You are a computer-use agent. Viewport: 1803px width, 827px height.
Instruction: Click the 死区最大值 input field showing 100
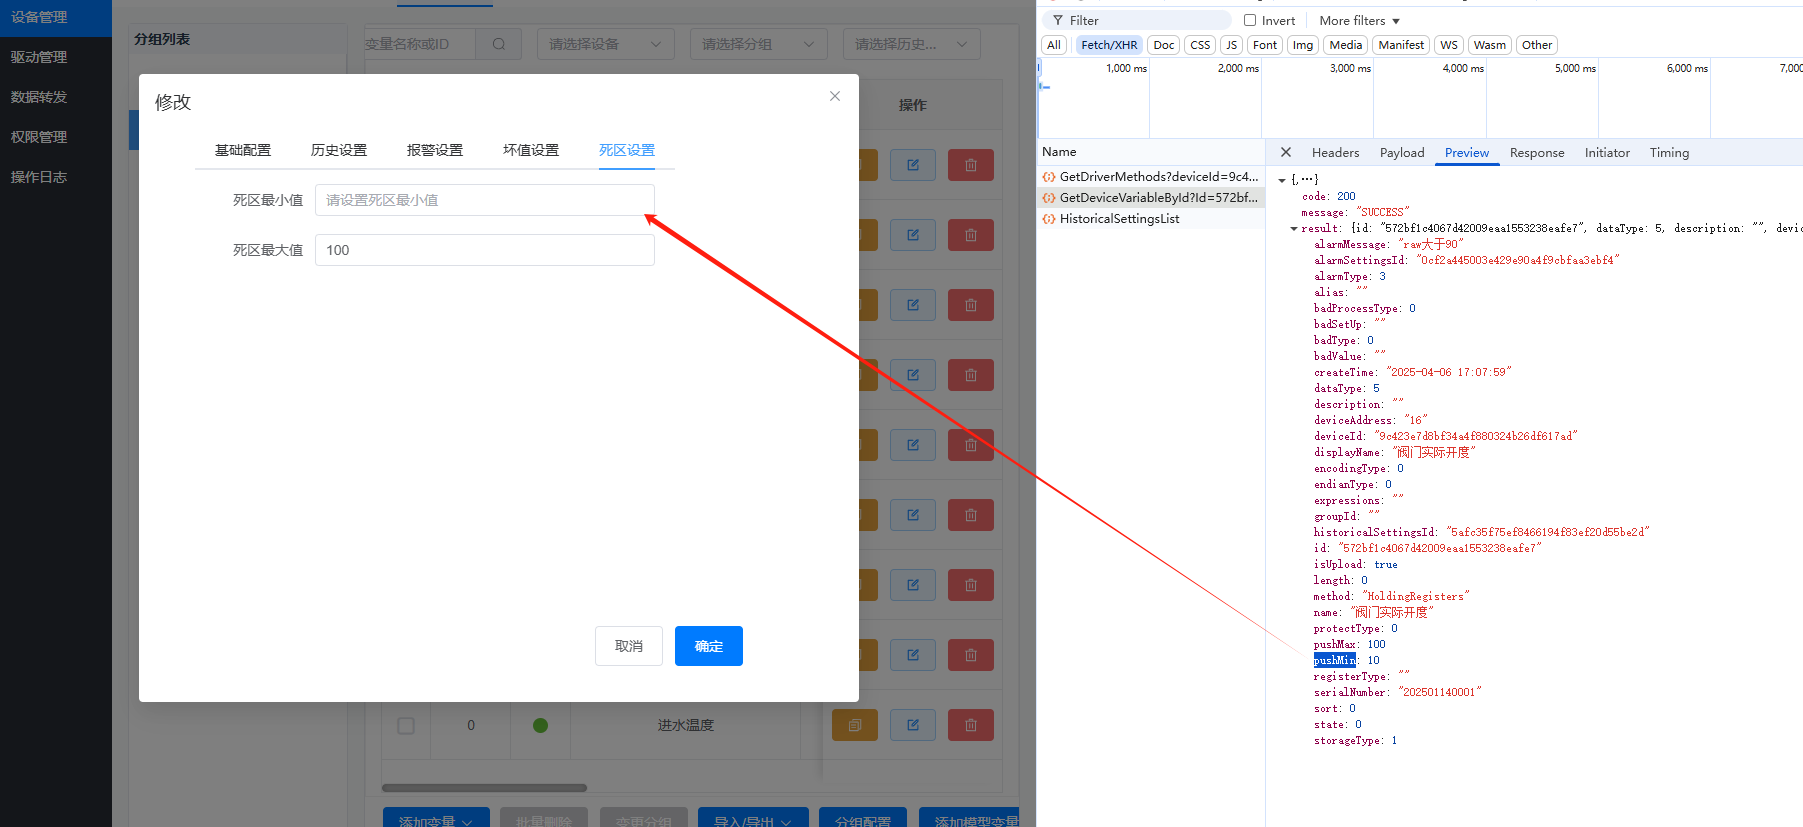(485, 250)
